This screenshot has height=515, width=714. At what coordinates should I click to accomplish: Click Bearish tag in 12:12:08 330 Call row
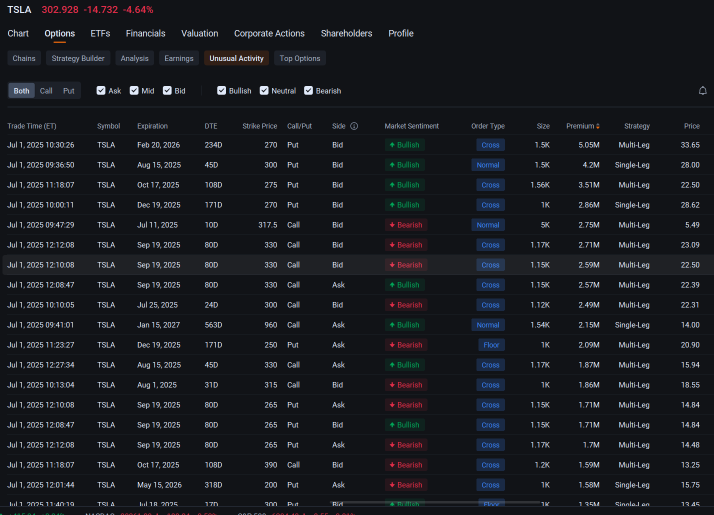click(406, 245)
